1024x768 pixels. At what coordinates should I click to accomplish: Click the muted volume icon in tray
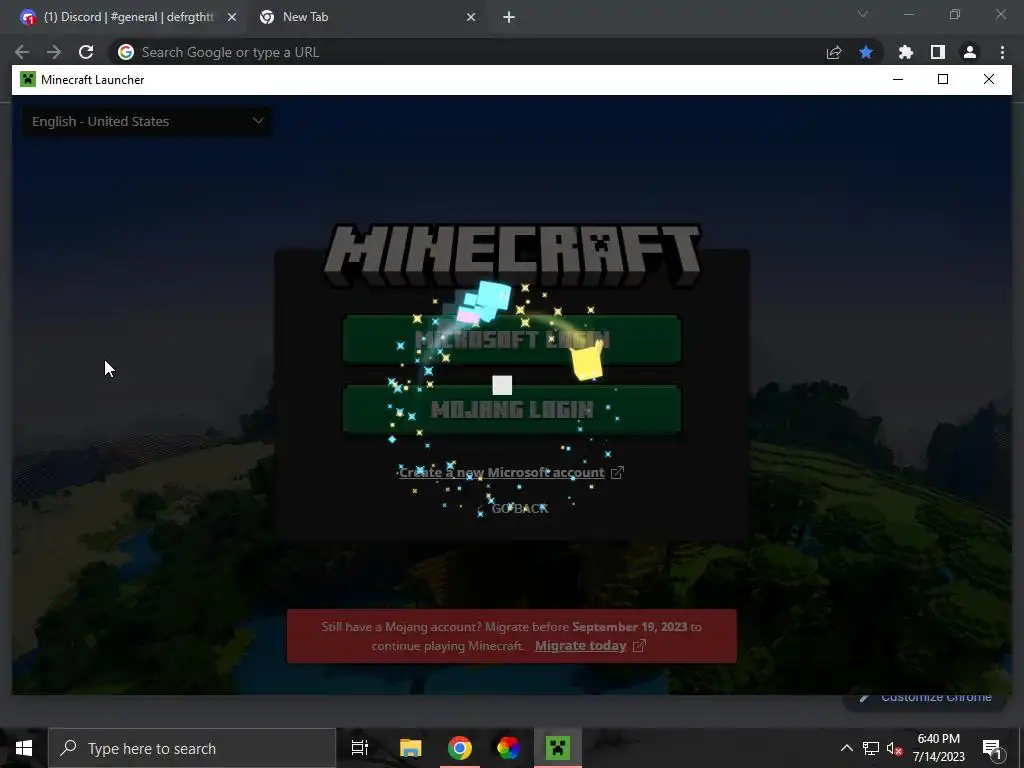click(895, 748)
